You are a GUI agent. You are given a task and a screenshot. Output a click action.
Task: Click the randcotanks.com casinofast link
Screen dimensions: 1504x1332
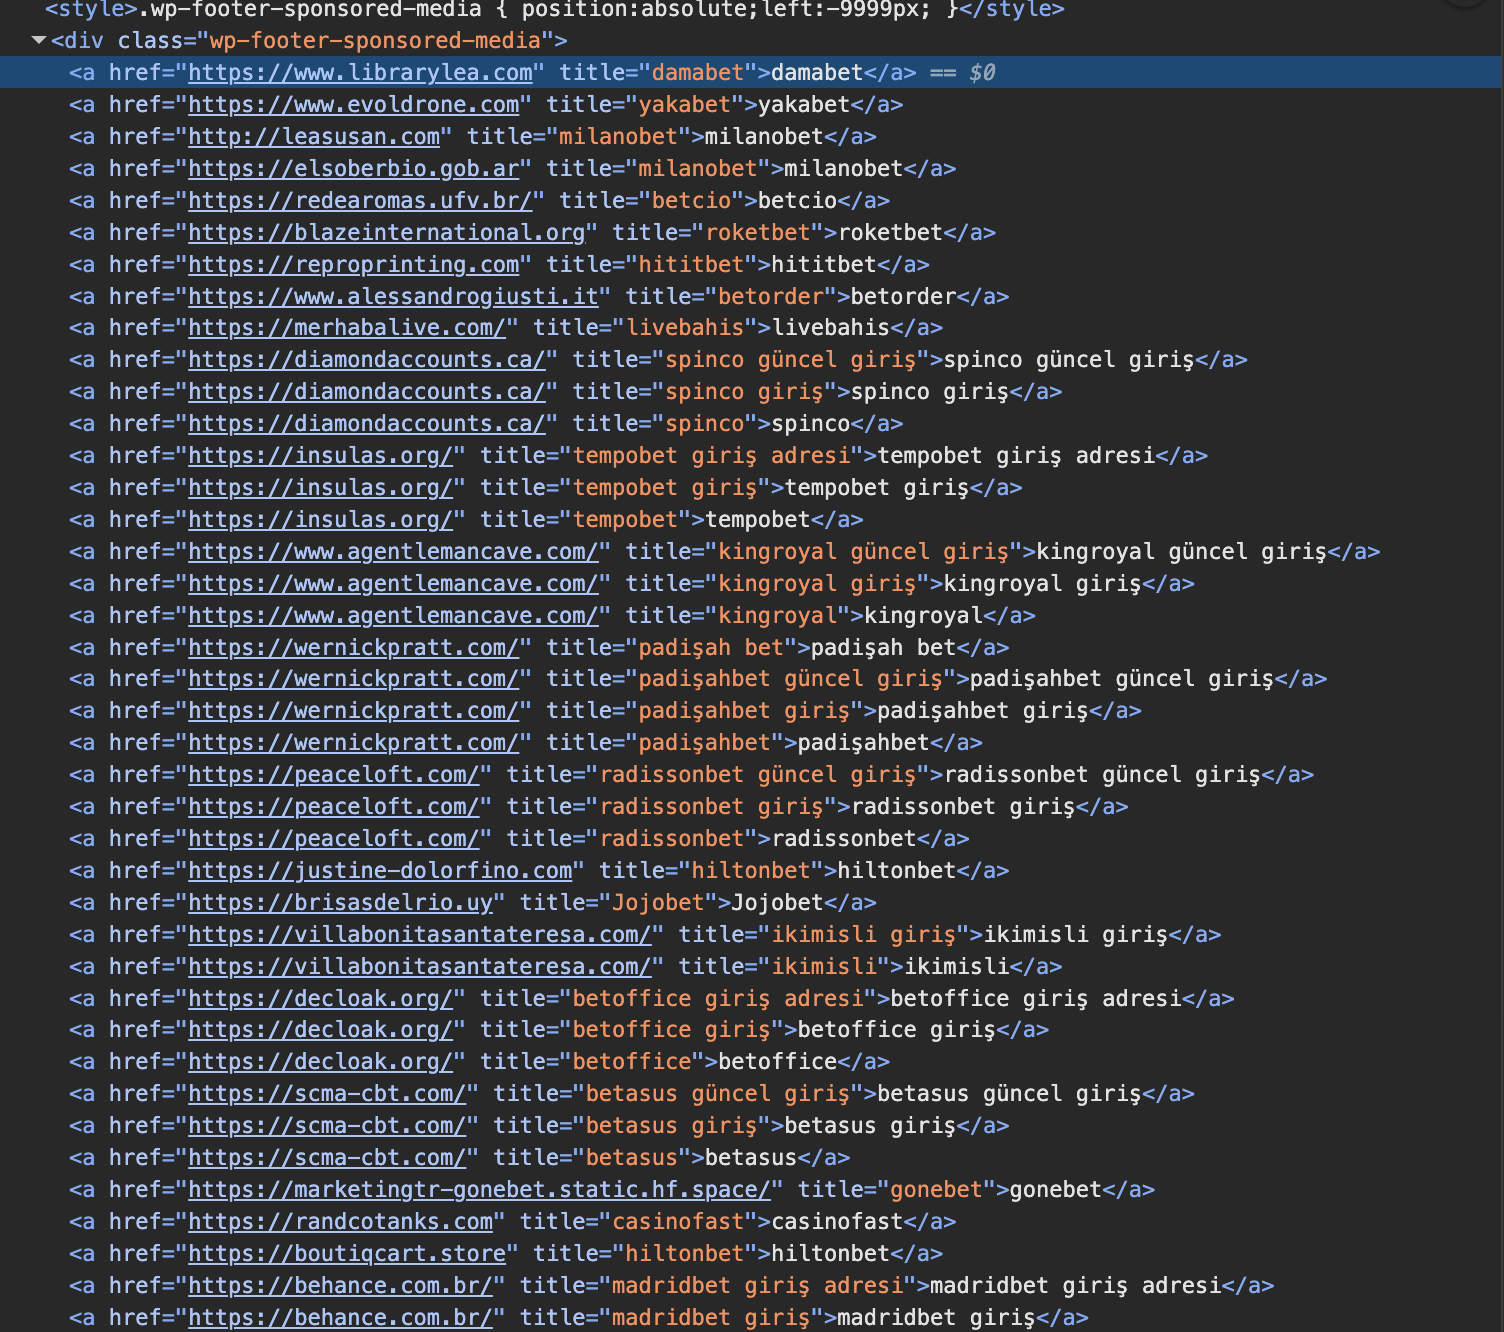pos(341,1222)
